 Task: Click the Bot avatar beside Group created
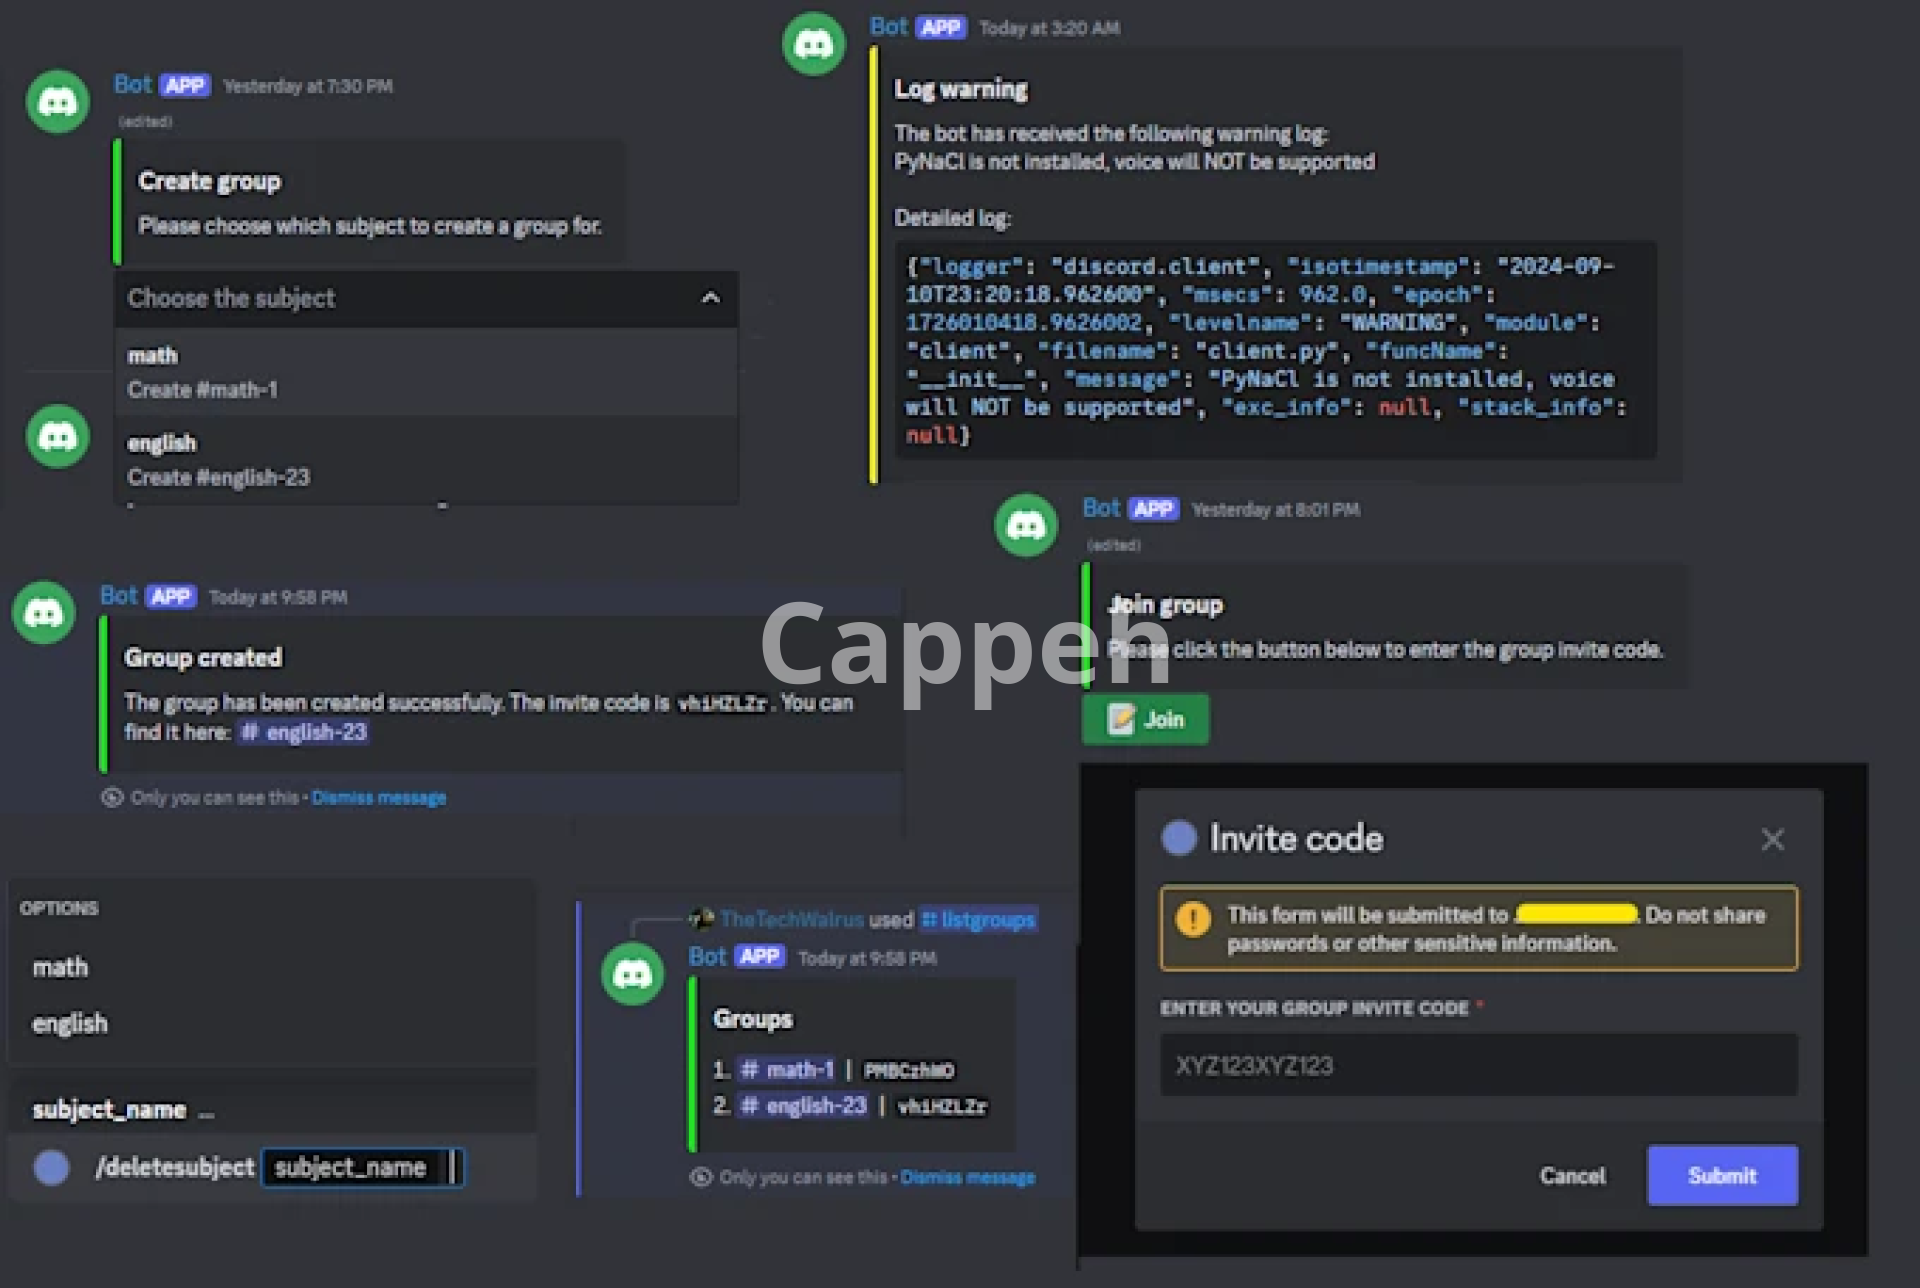point(43,612)
